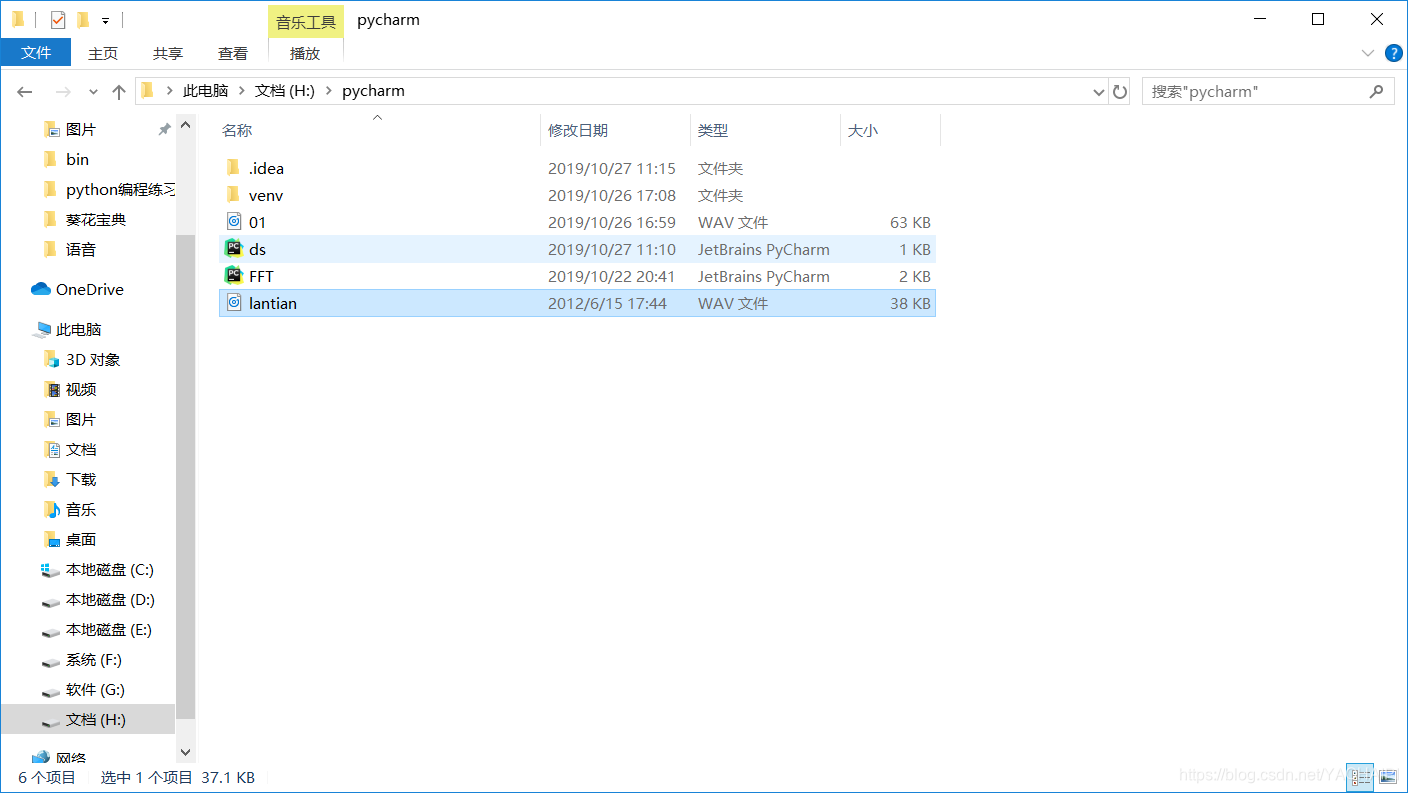Expand breadcrumb arrow after 此电脑
Viewport: 1408px width, 793px height.
(x=241, y=91)
